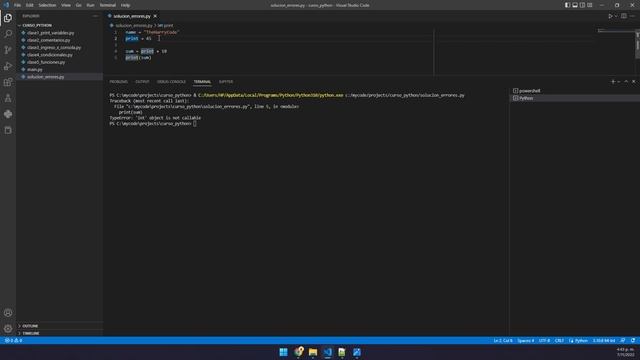The image size is (640, 360).
Task: Open the rightmost blue taskbar app
Action: (357, 352)
